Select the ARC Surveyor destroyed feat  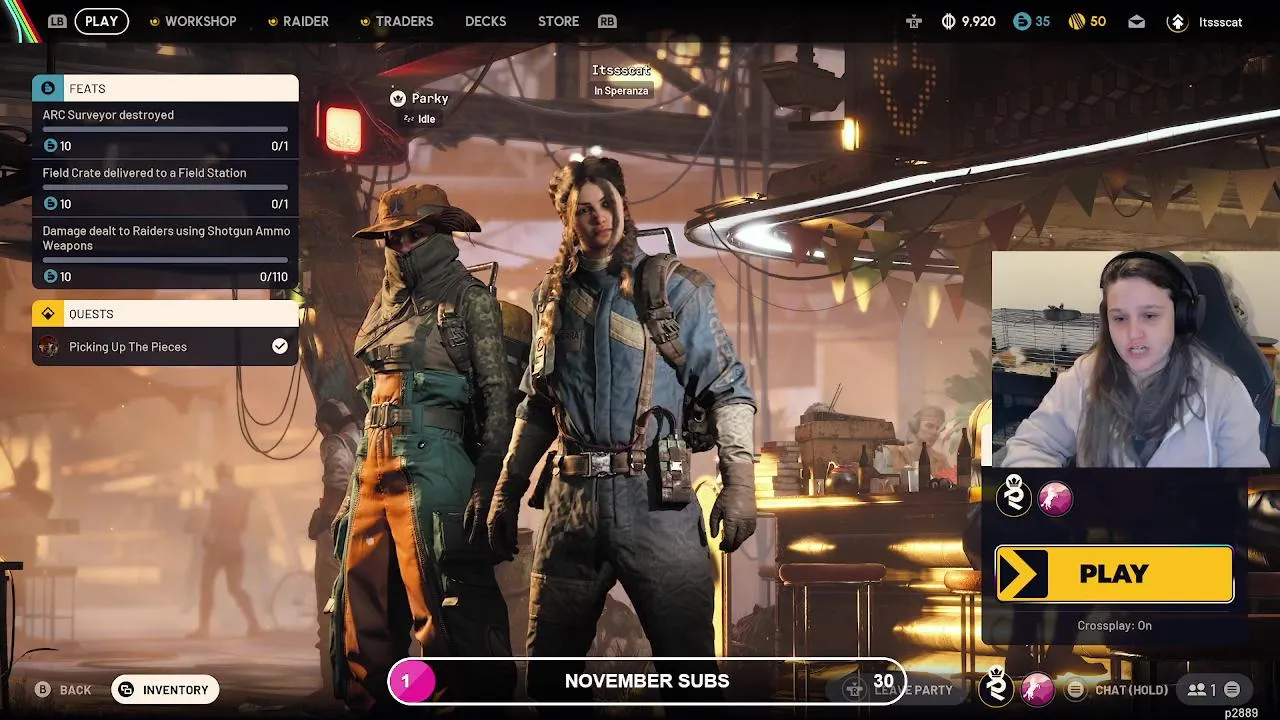pyautogui.click(x=165, y=130)
